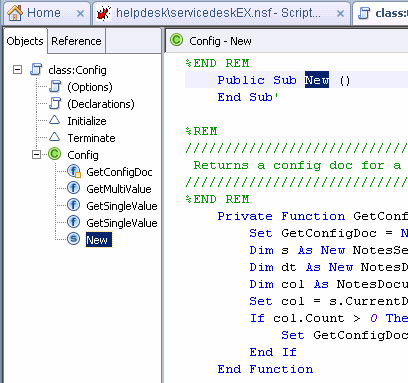Click the 'If col.Count > 0' line
The image size is (408, 383).
328,318
